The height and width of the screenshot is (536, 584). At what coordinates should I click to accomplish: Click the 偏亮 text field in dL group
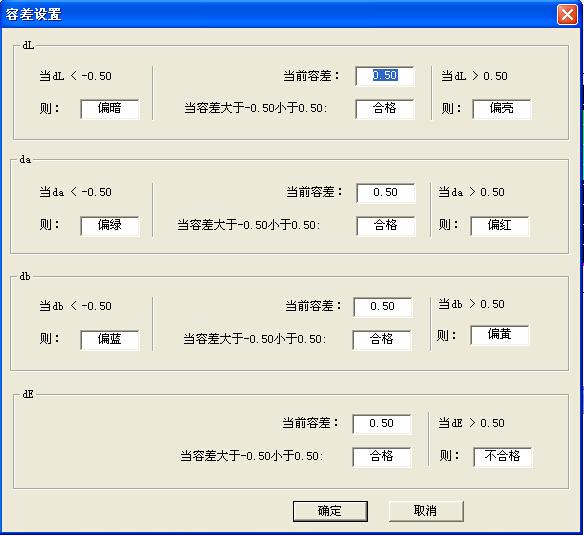tap(502, 109)
